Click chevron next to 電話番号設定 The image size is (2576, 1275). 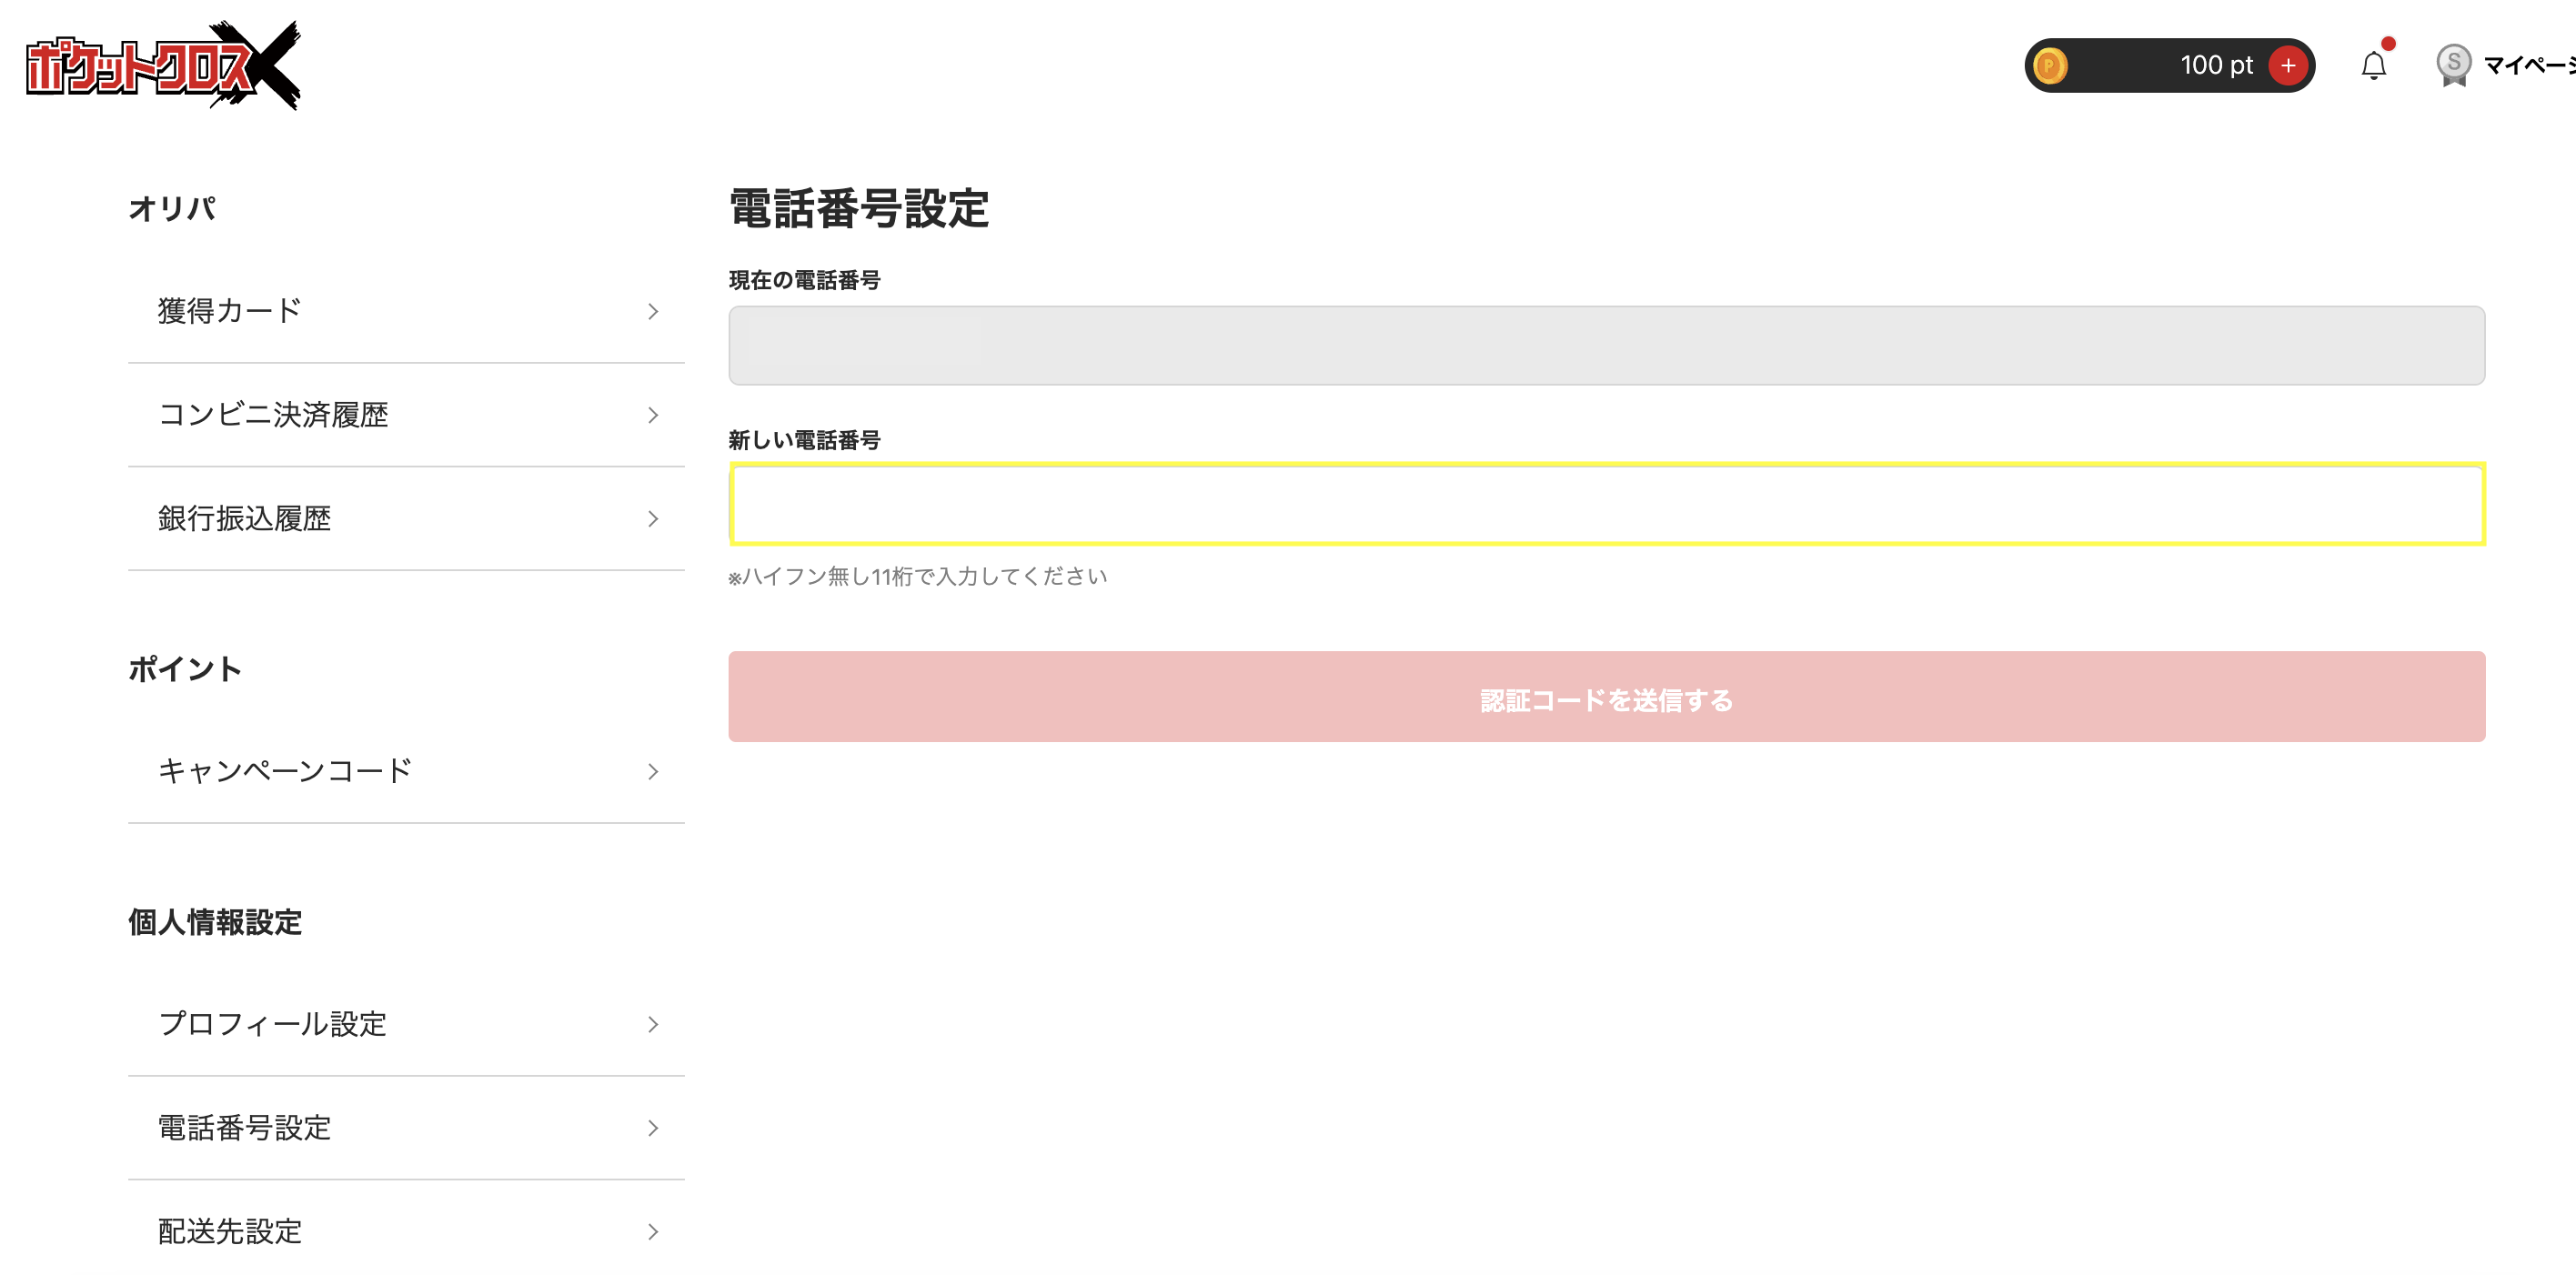pos(653,1129)
